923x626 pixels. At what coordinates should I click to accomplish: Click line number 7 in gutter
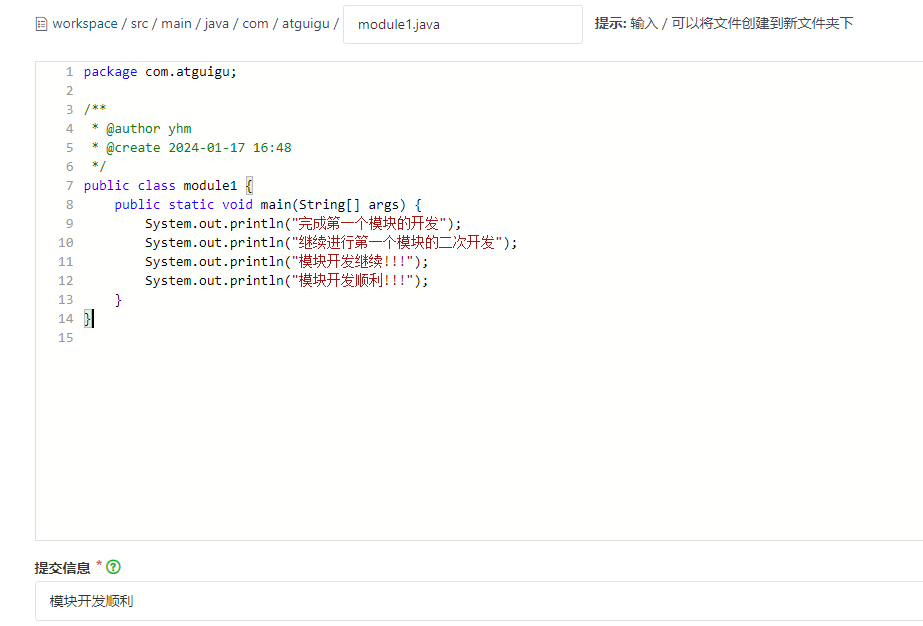[69, 186]
